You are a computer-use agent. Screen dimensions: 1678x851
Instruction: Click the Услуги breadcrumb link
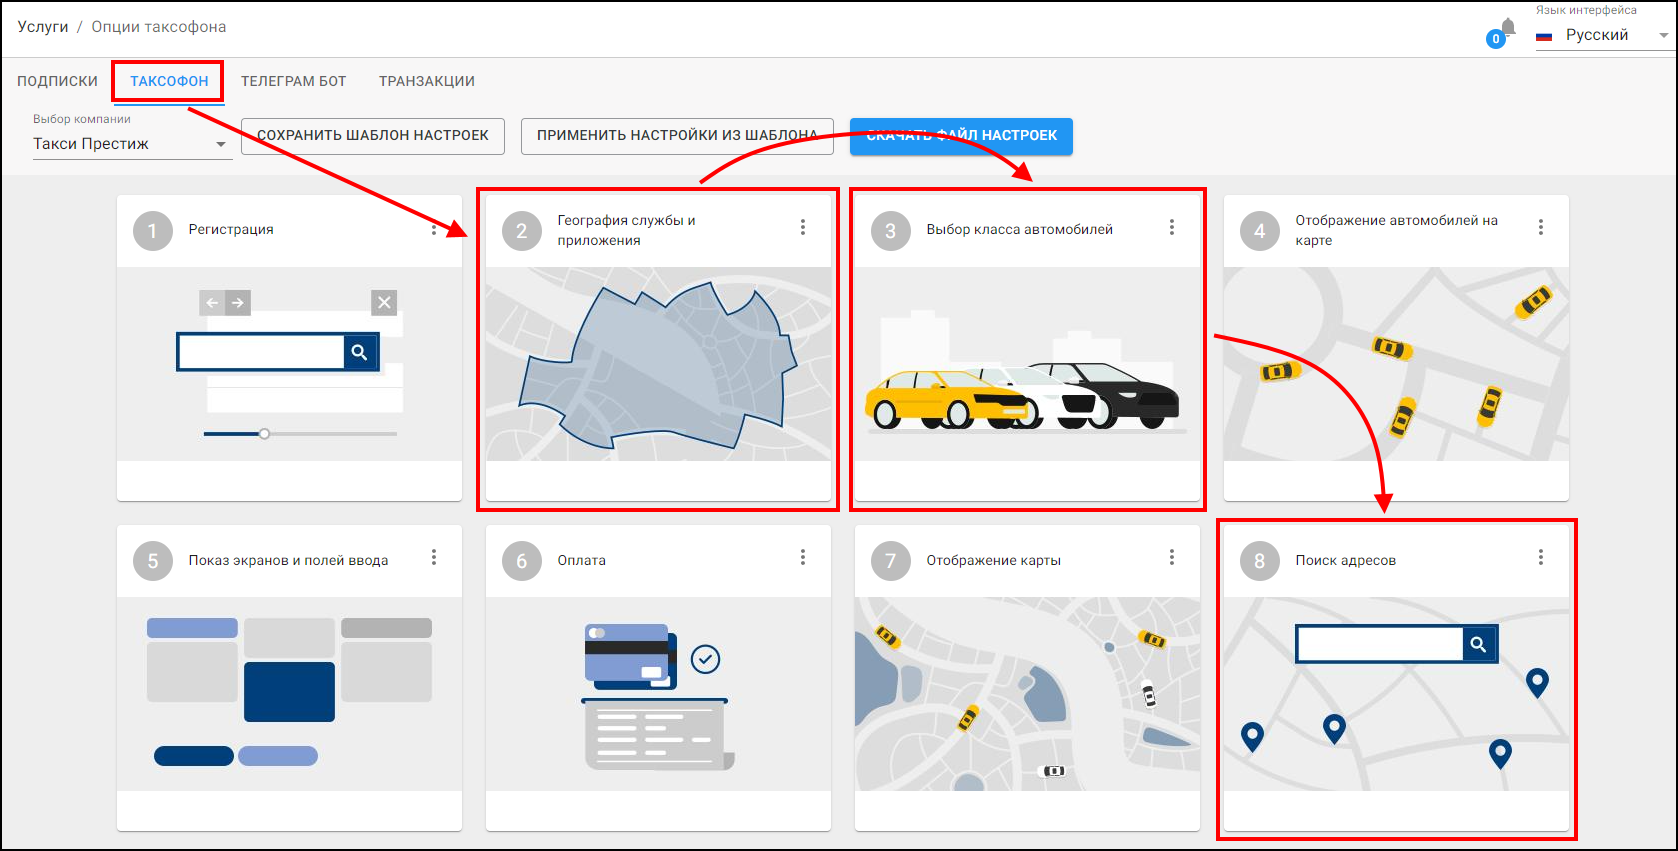[x=43, y=27]
